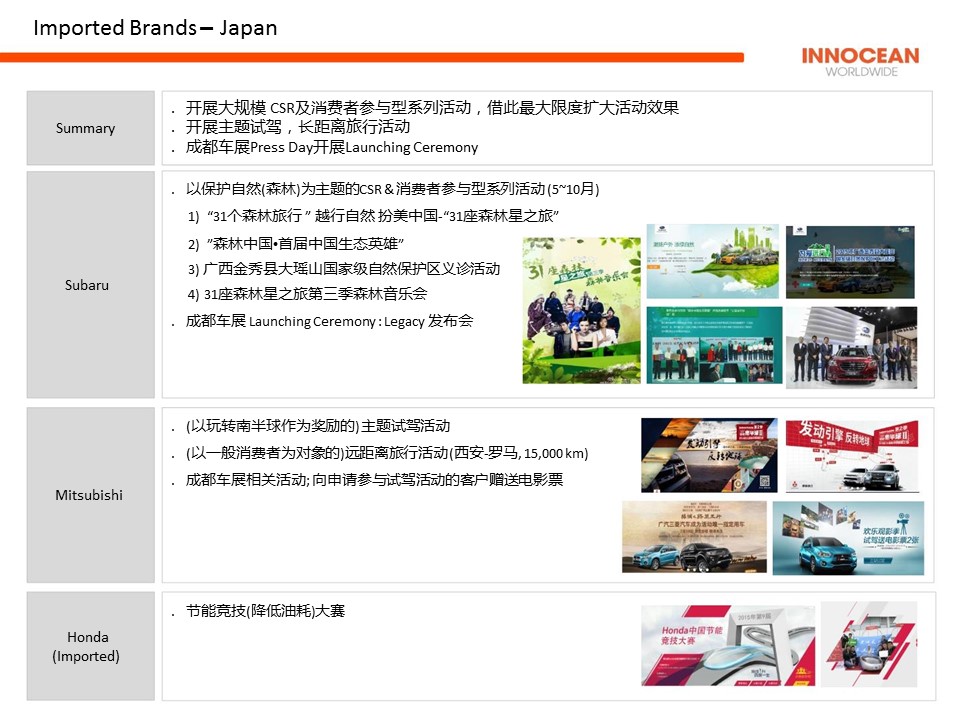
Task: Open the Subaru forest music festival poster
Action: 581,310
